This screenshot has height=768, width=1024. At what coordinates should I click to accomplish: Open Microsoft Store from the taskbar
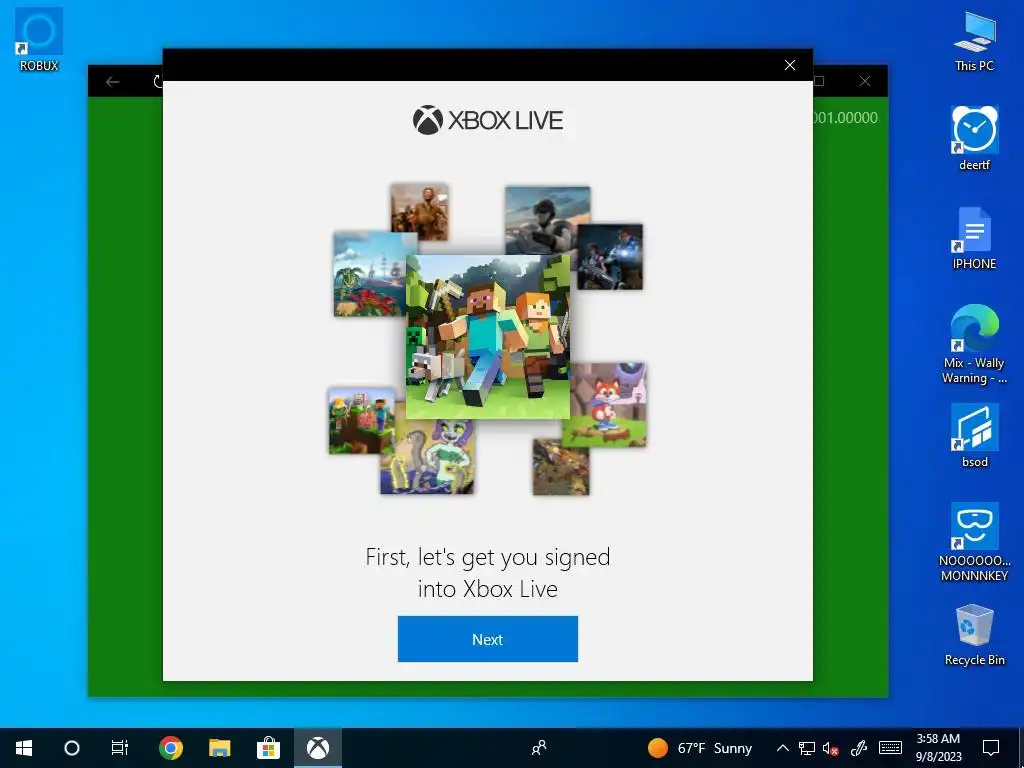point(268,748)
